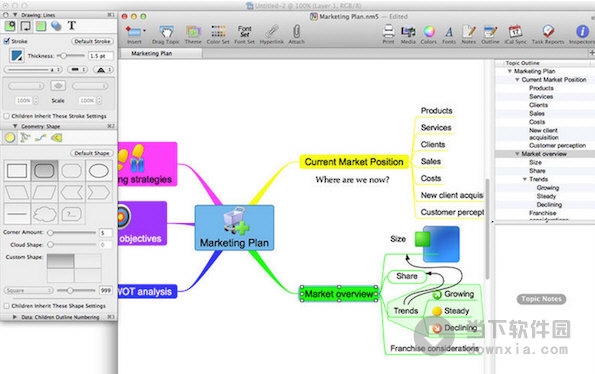595x374 pixels.
Task: Select the Text inspector T icon
Action: pyautogui.click(x=72, y=26)
